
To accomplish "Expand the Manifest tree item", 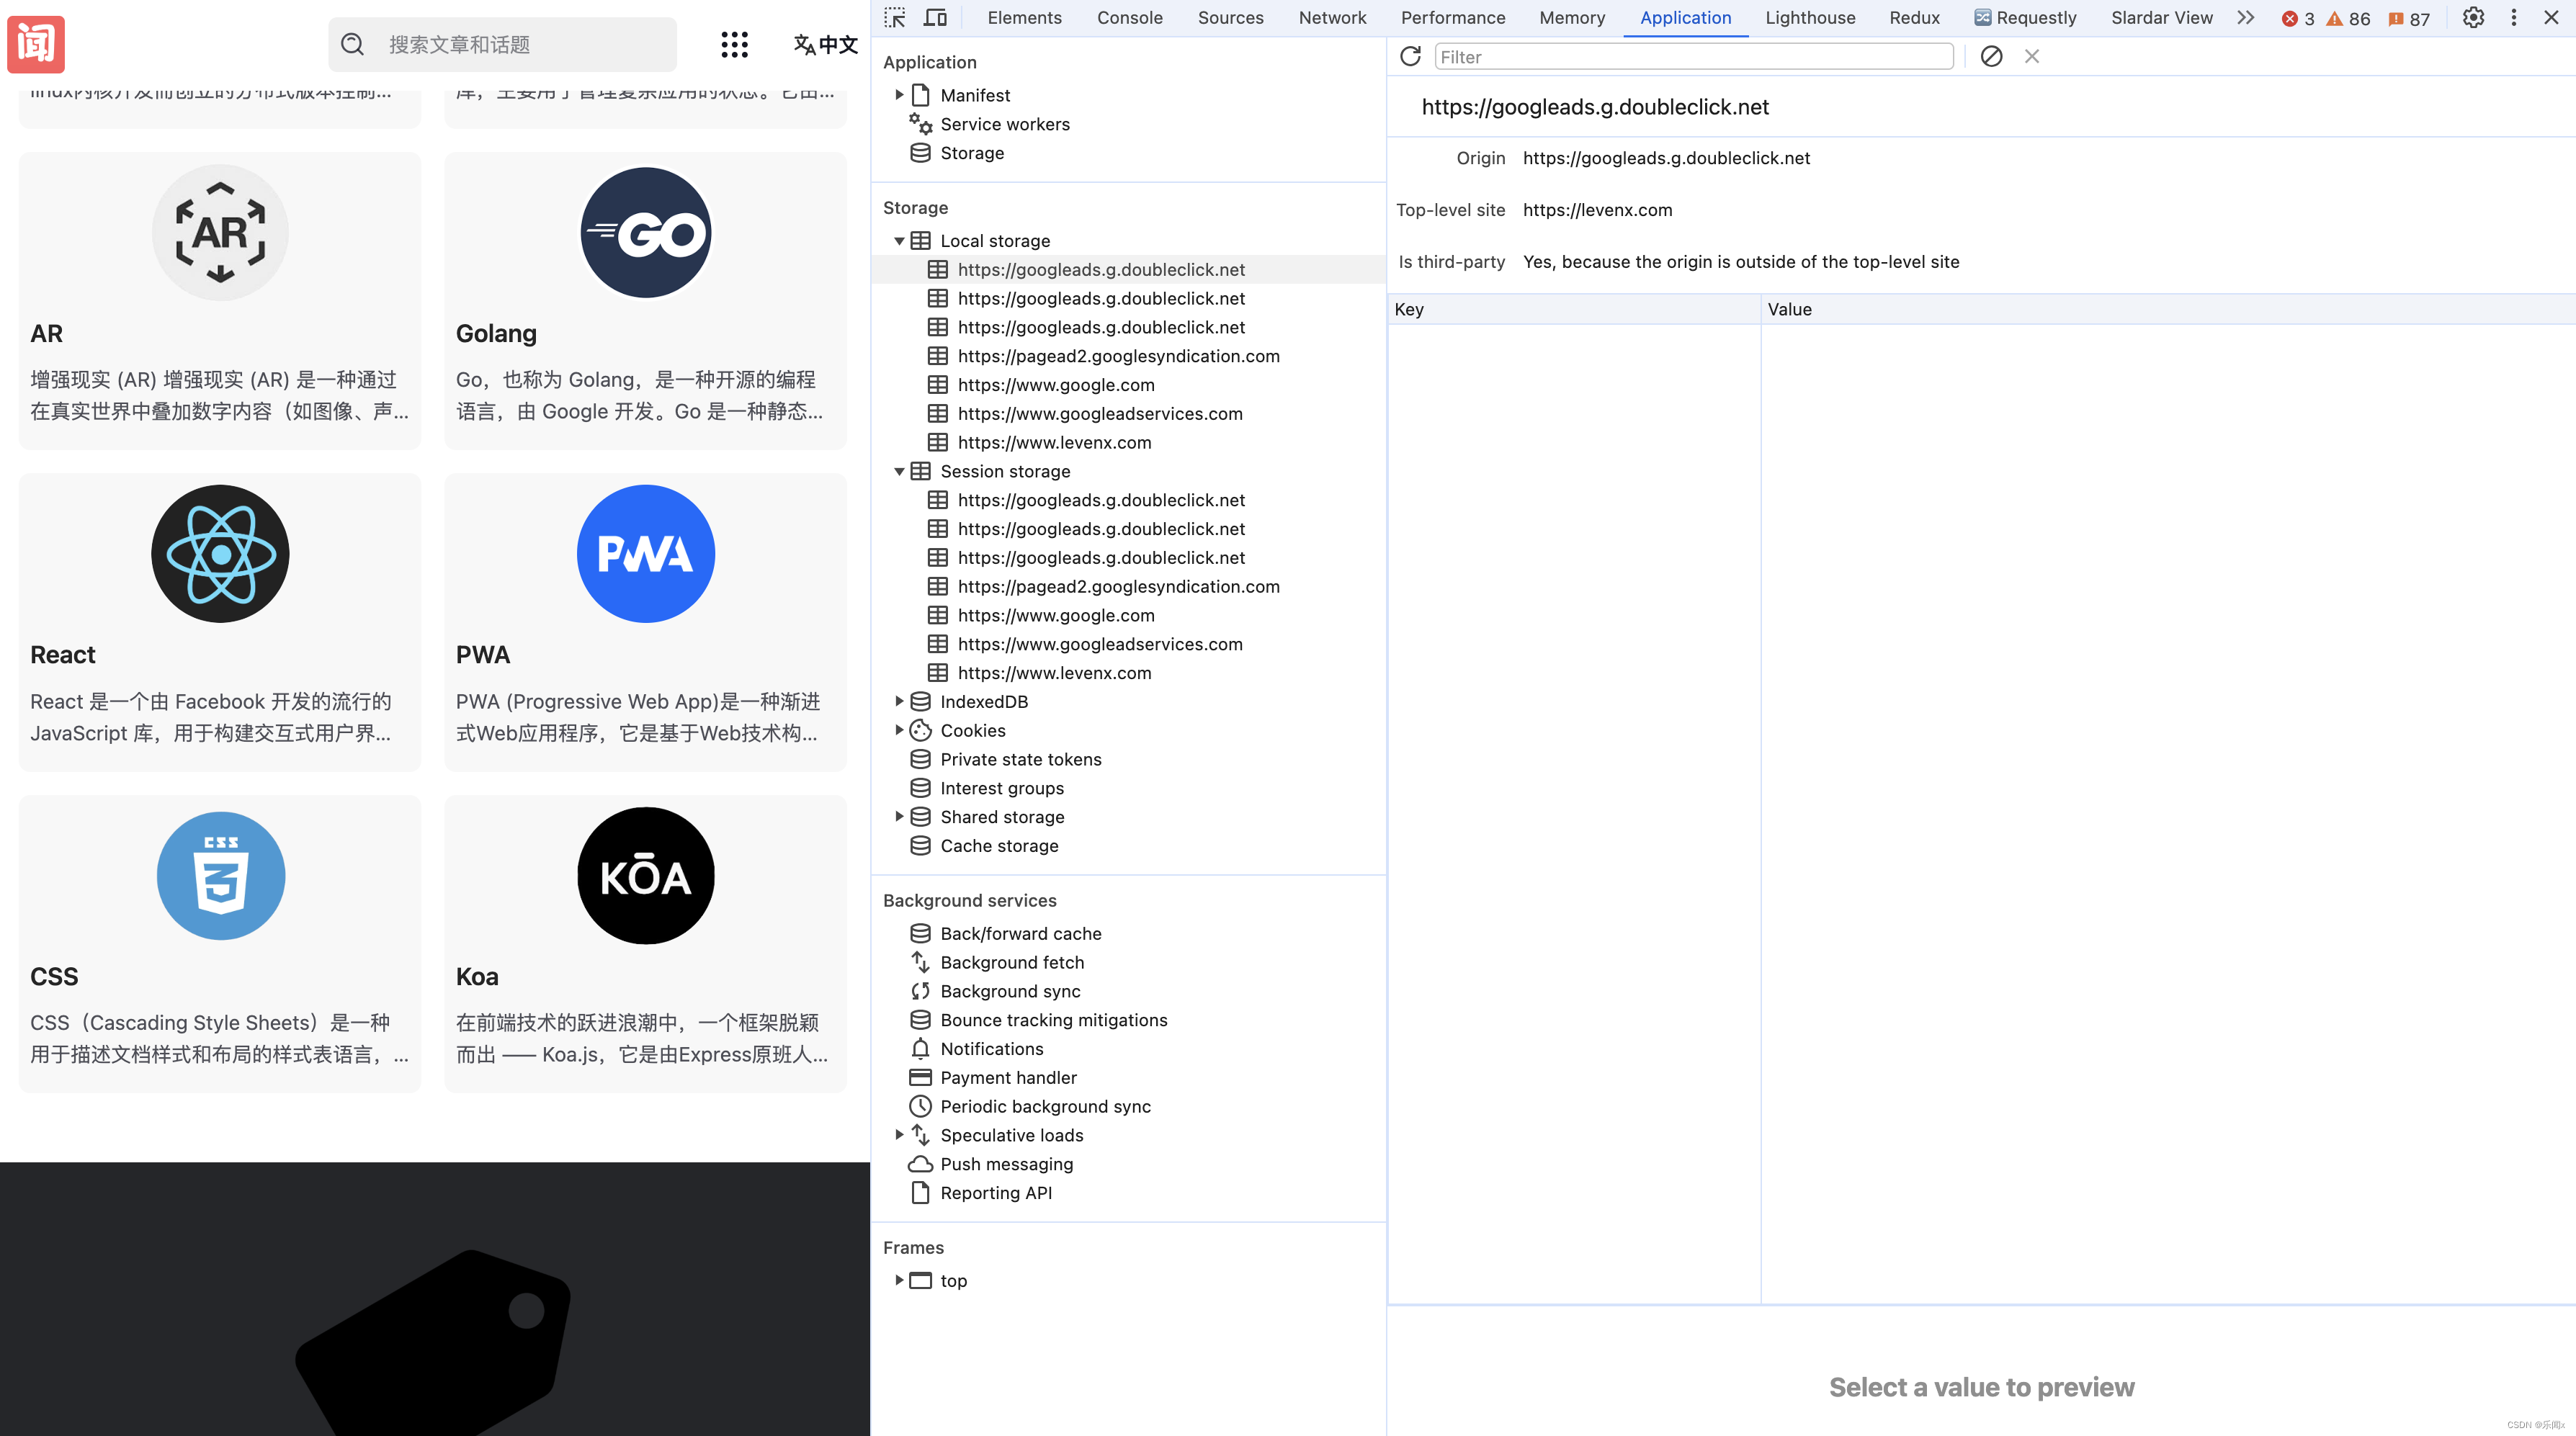I will [x=899, y=95].
